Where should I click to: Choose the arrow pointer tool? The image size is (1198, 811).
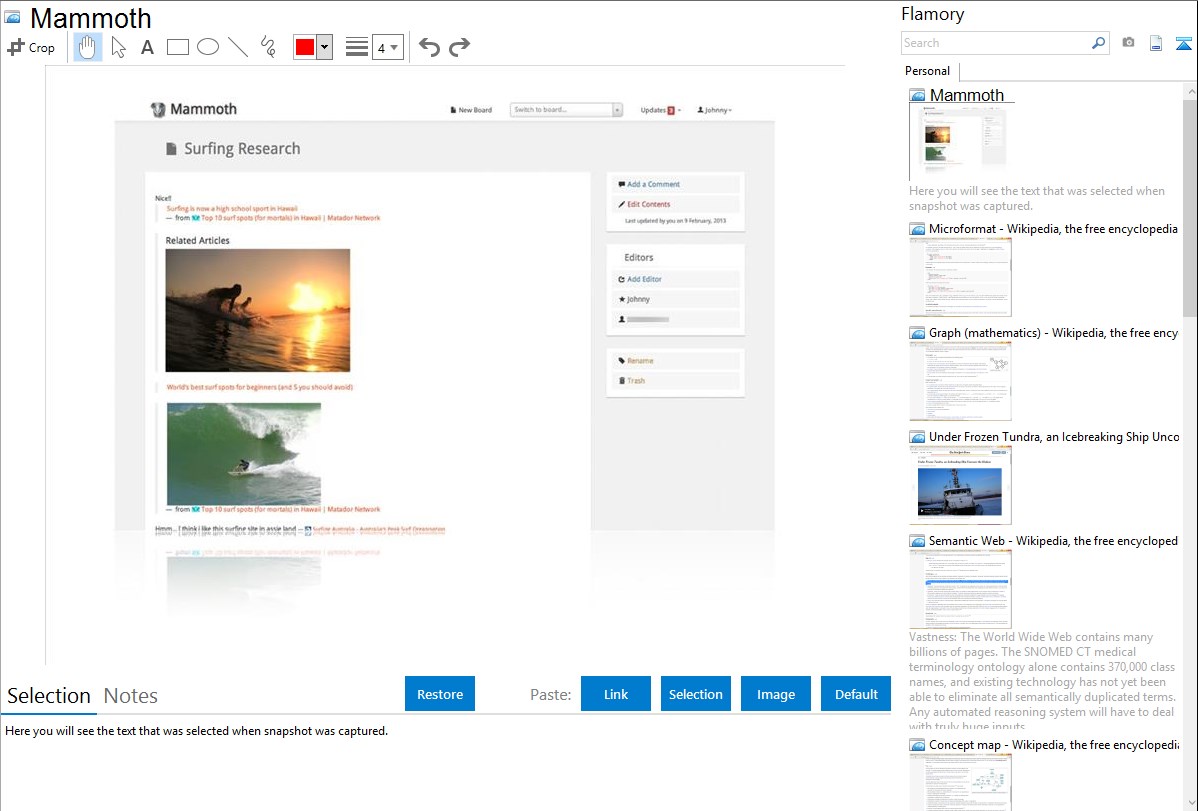click(x=118, y=47)
